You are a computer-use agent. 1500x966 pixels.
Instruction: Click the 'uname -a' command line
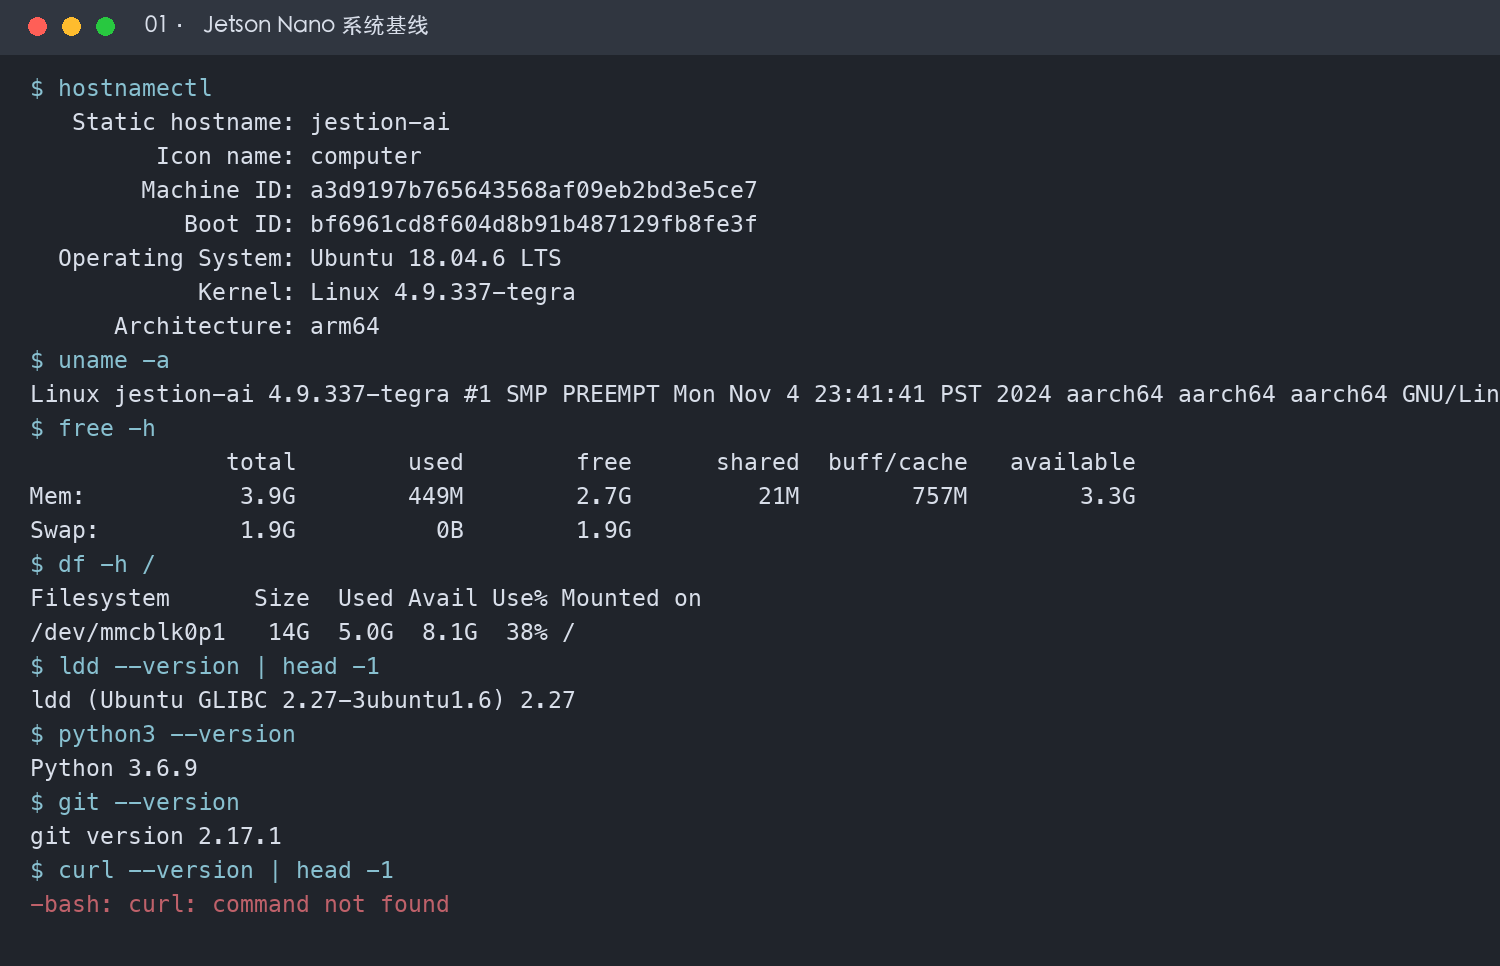[x=100, y=360]
